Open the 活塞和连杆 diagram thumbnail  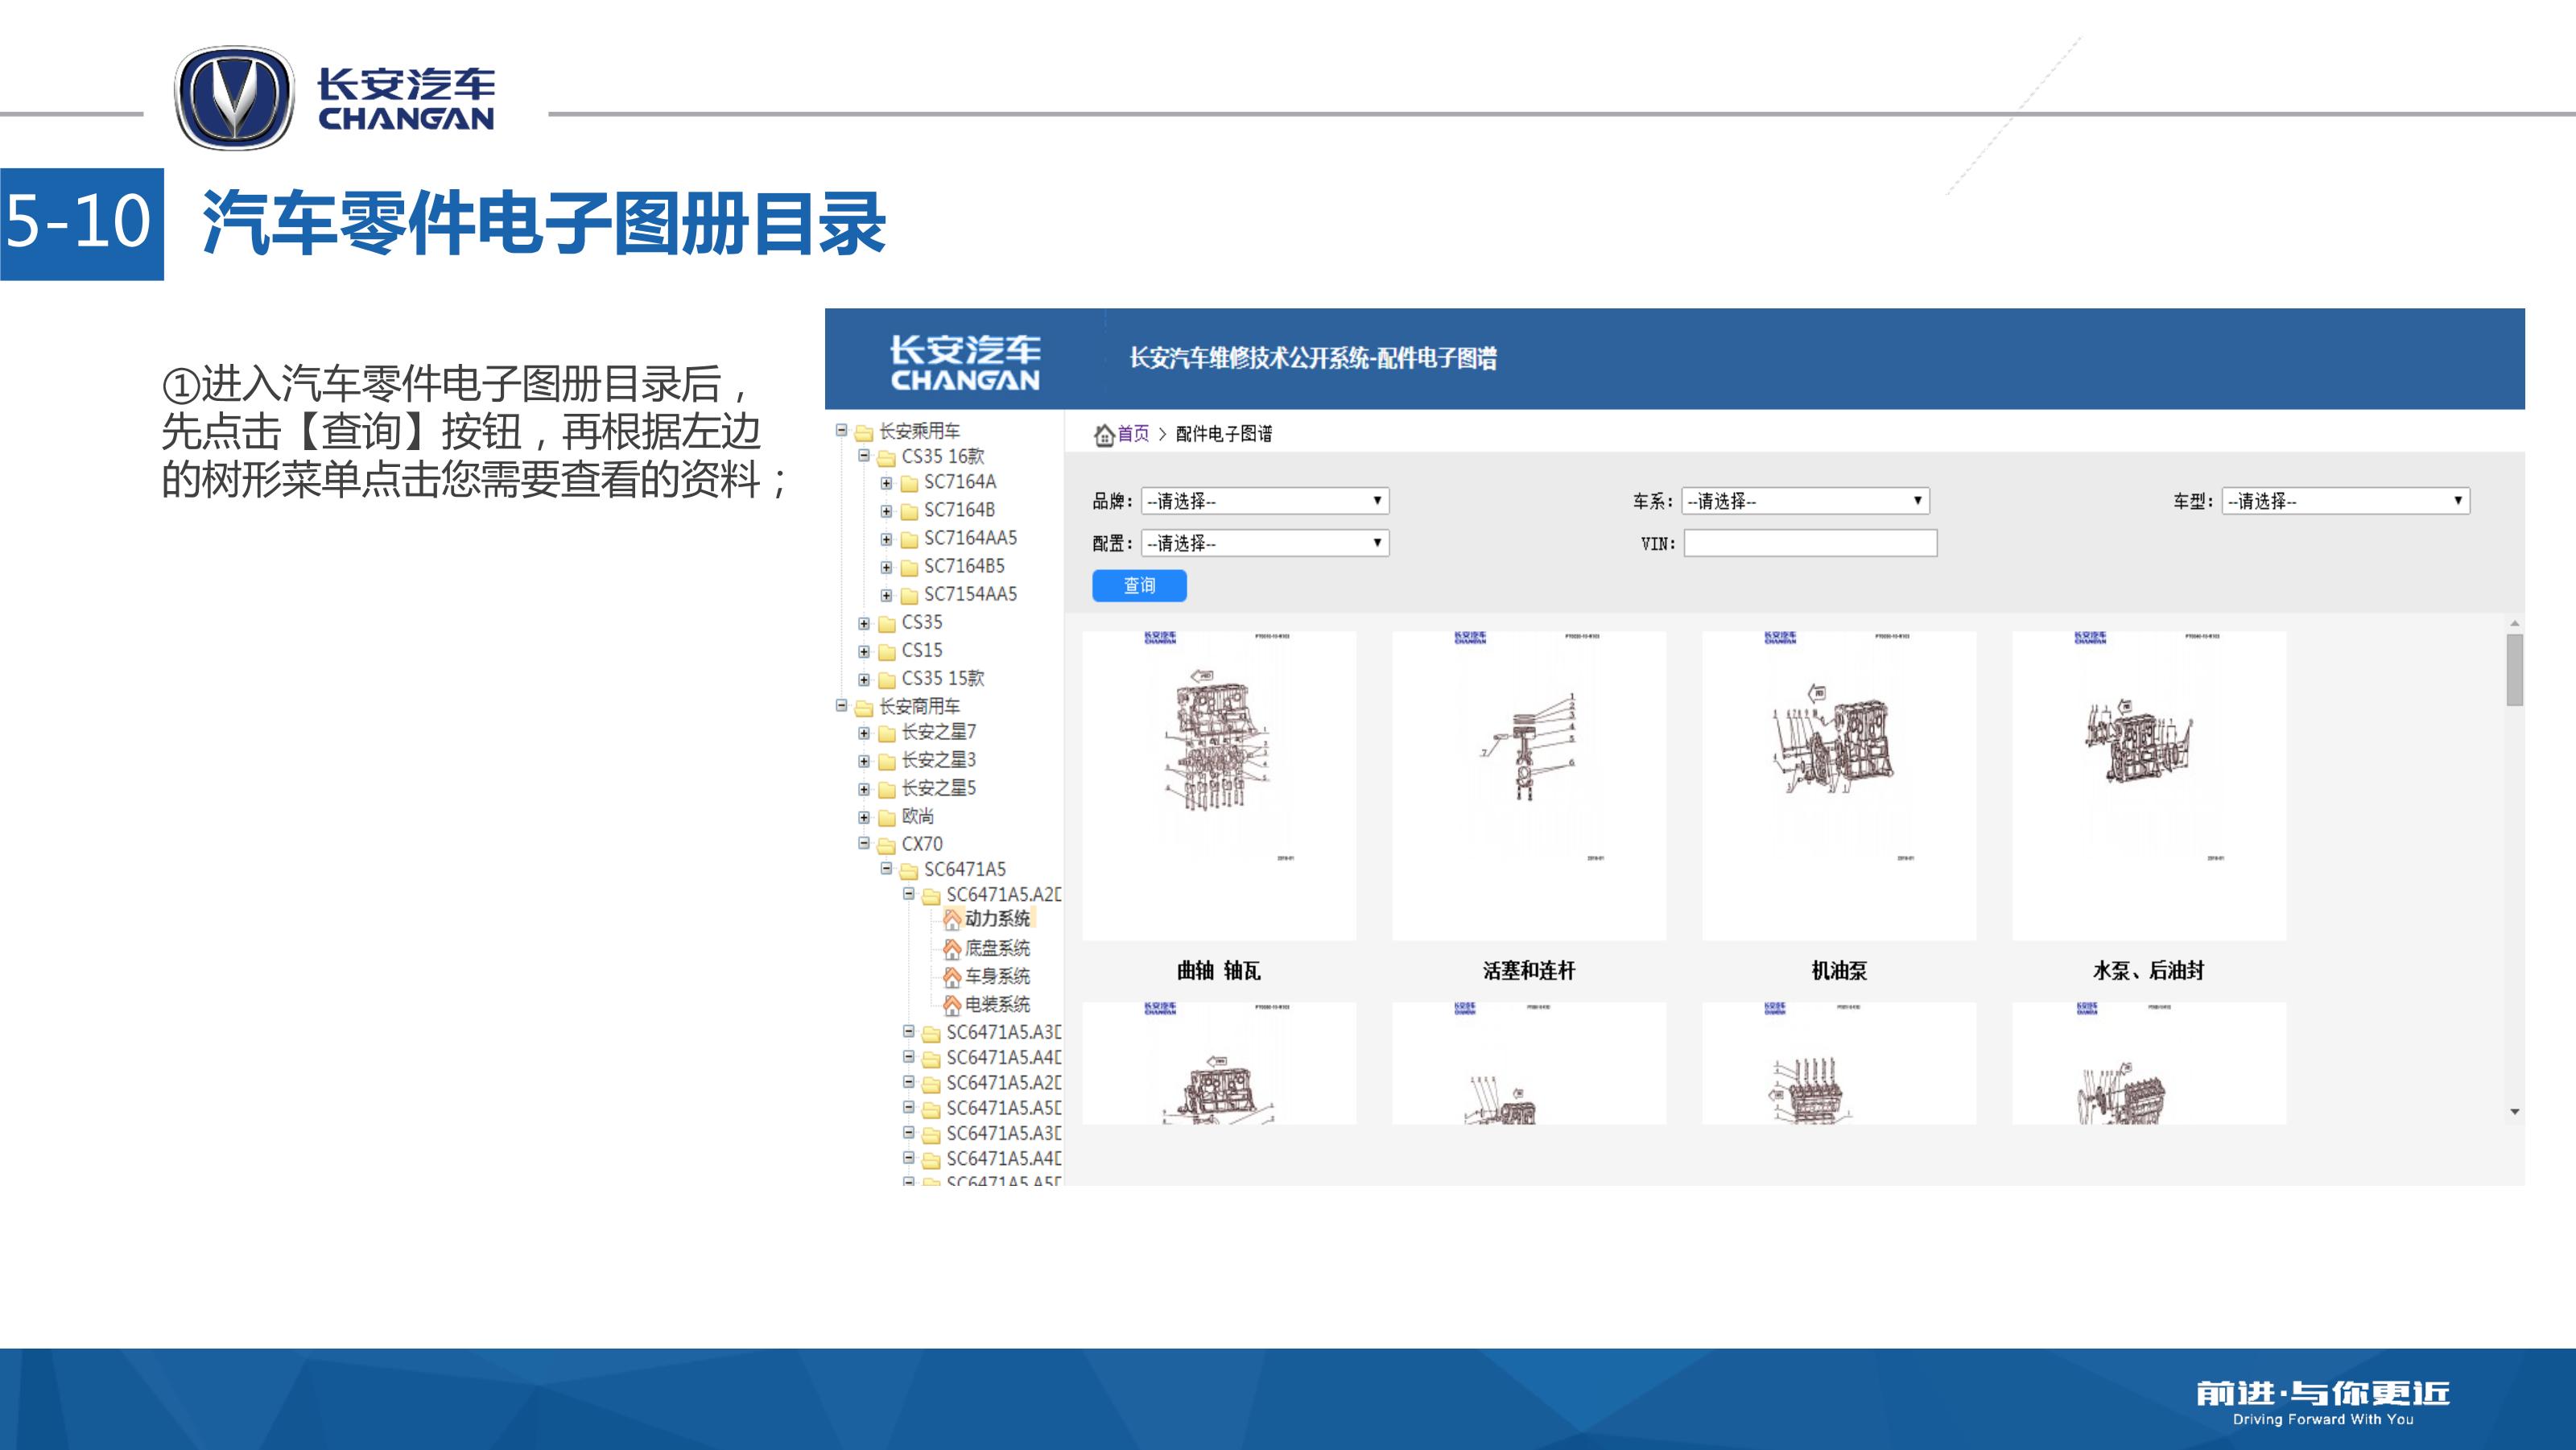pos(1528,785)
